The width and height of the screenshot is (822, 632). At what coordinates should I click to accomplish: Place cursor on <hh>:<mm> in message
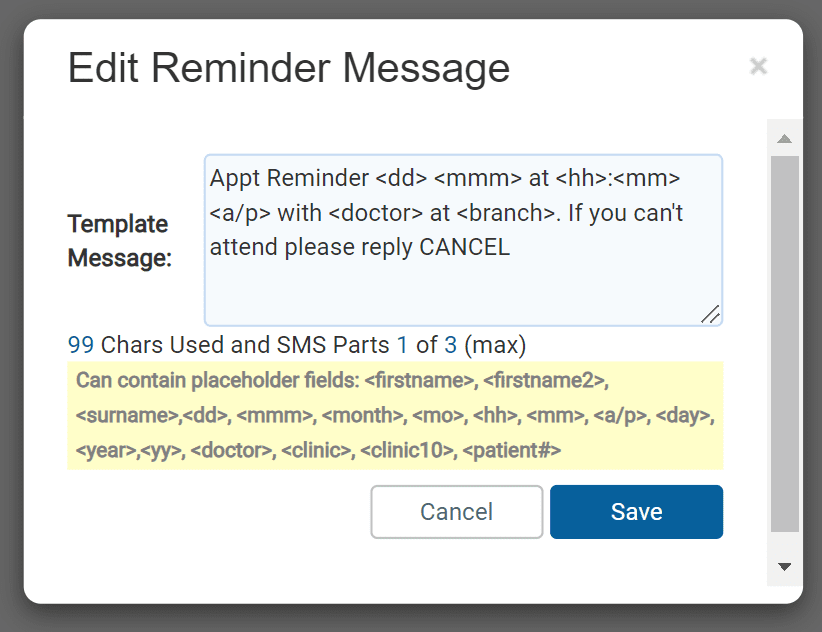tap(618, 178)
